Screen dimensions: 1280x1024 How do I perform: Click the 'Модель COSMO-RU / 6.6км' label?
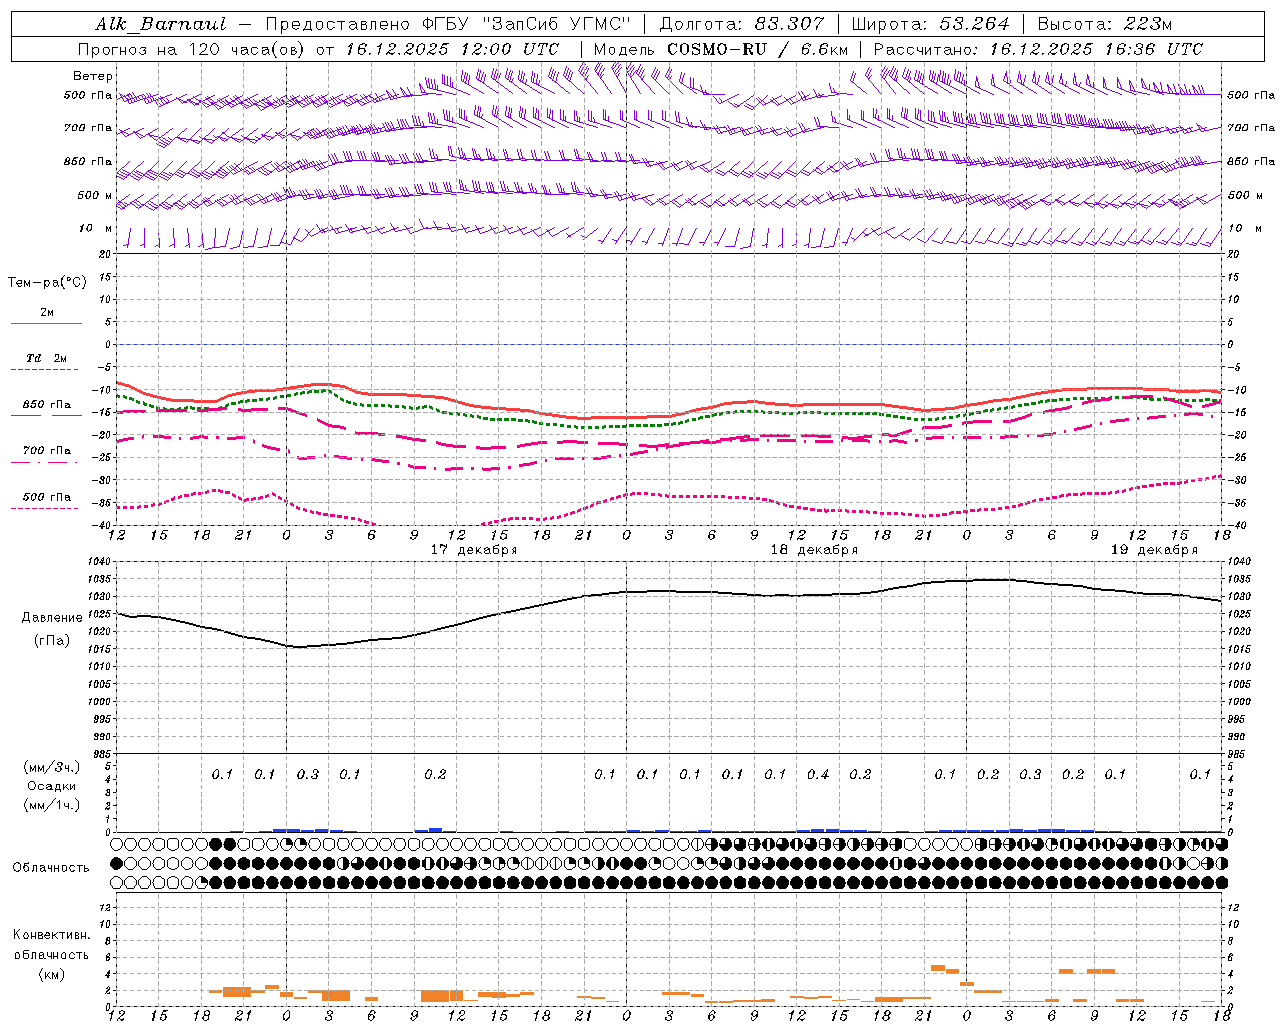coord(721,49)
